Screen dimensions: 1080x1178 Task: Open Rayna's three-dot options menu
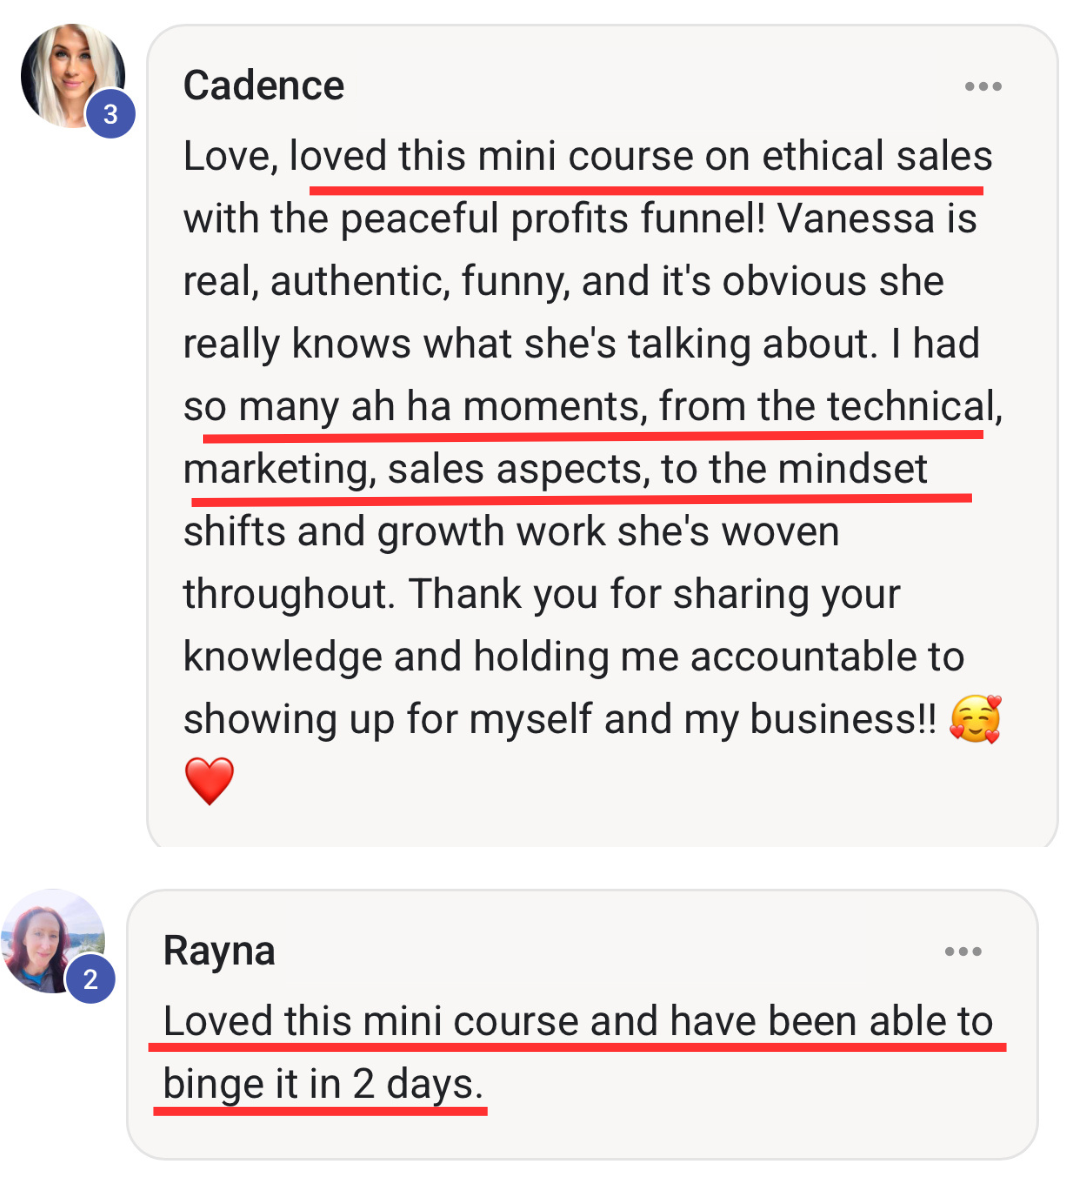pos(962,951)
